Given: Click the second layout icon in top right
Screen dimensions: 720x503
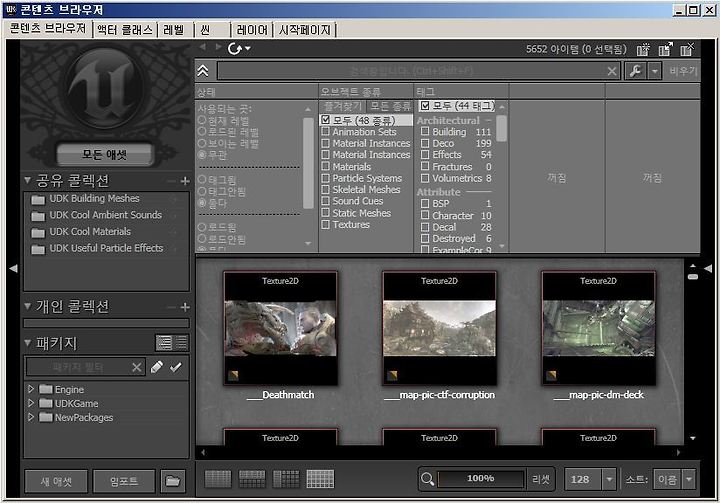Looking at the screenshot, I should (x=665, y=49).
